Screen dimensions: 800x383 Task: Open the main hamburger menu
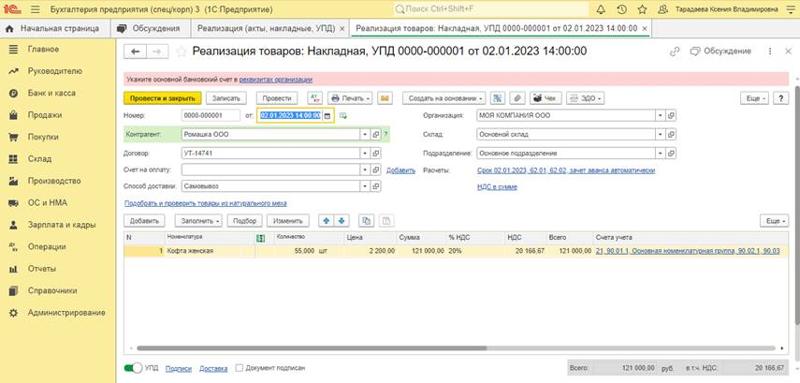coord(35,10)
